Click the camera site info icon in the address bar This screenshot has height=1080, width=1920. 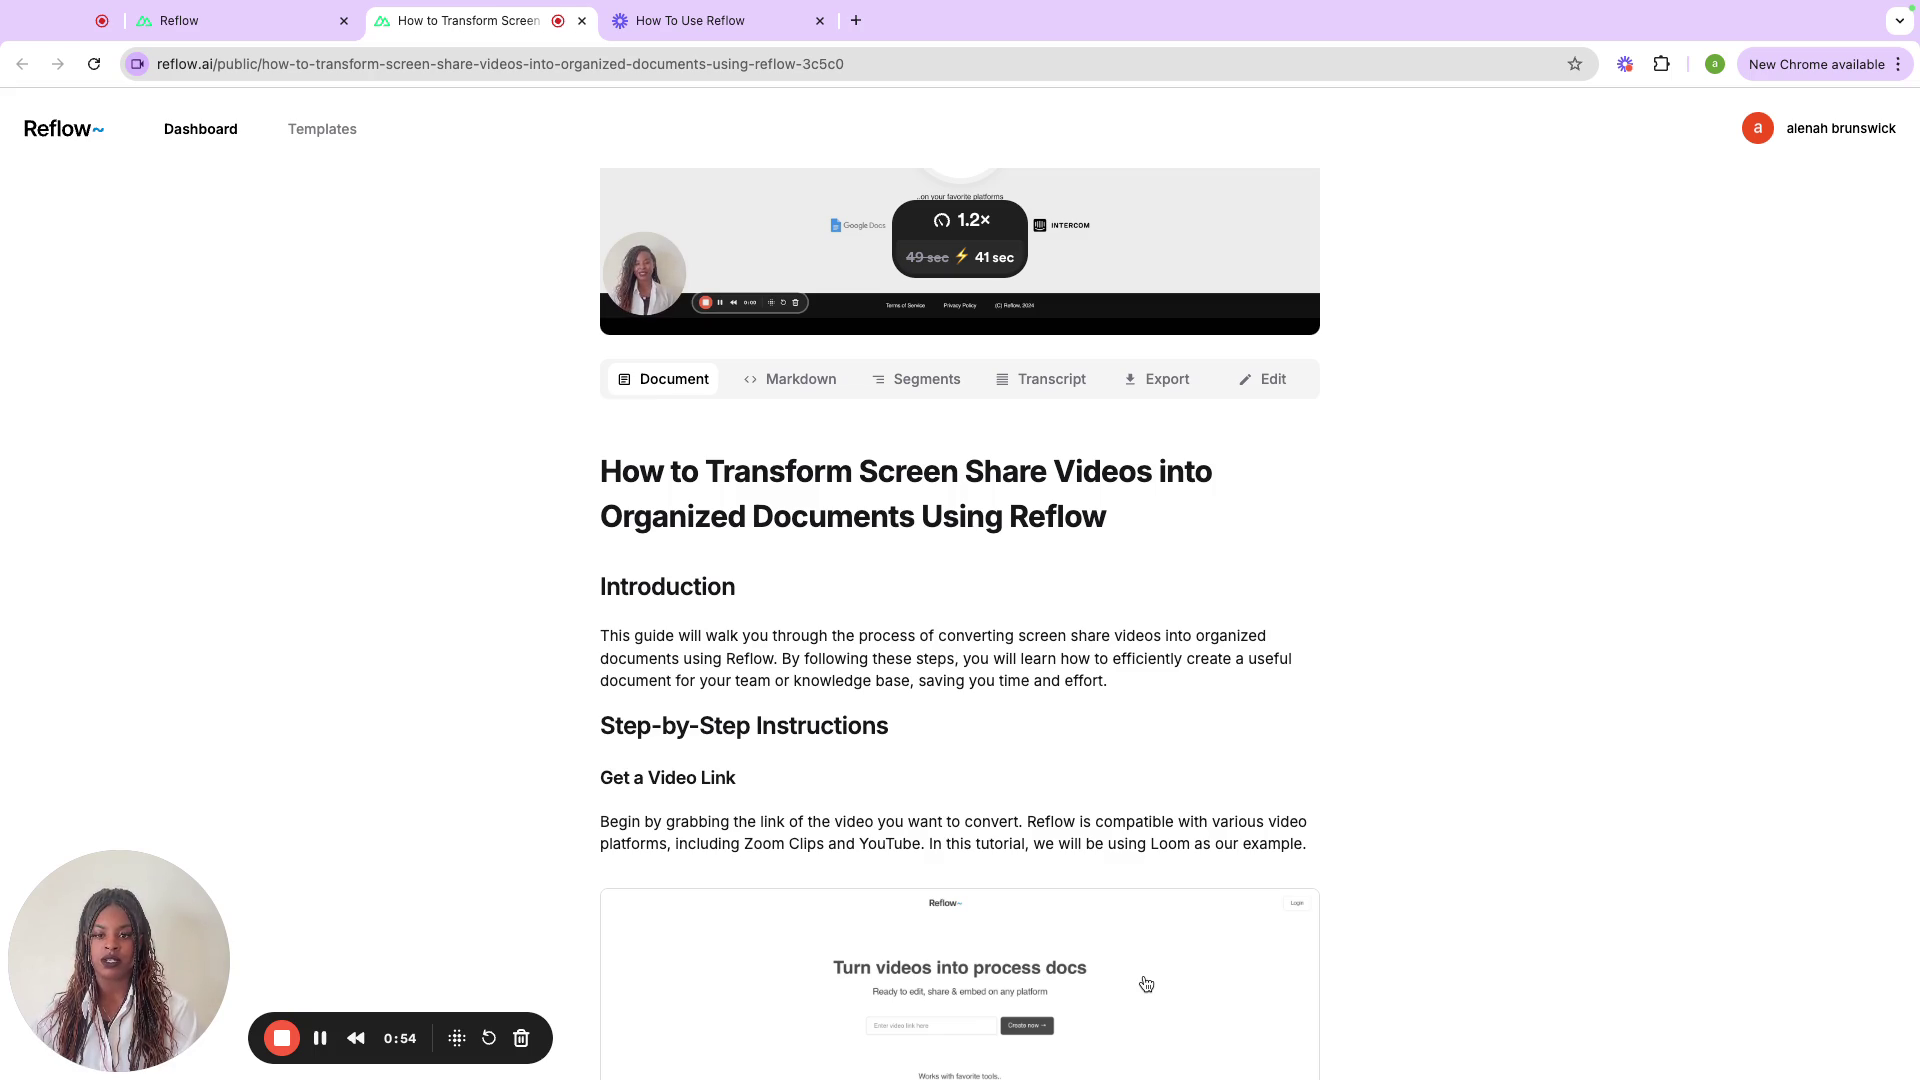pos(138,64)
